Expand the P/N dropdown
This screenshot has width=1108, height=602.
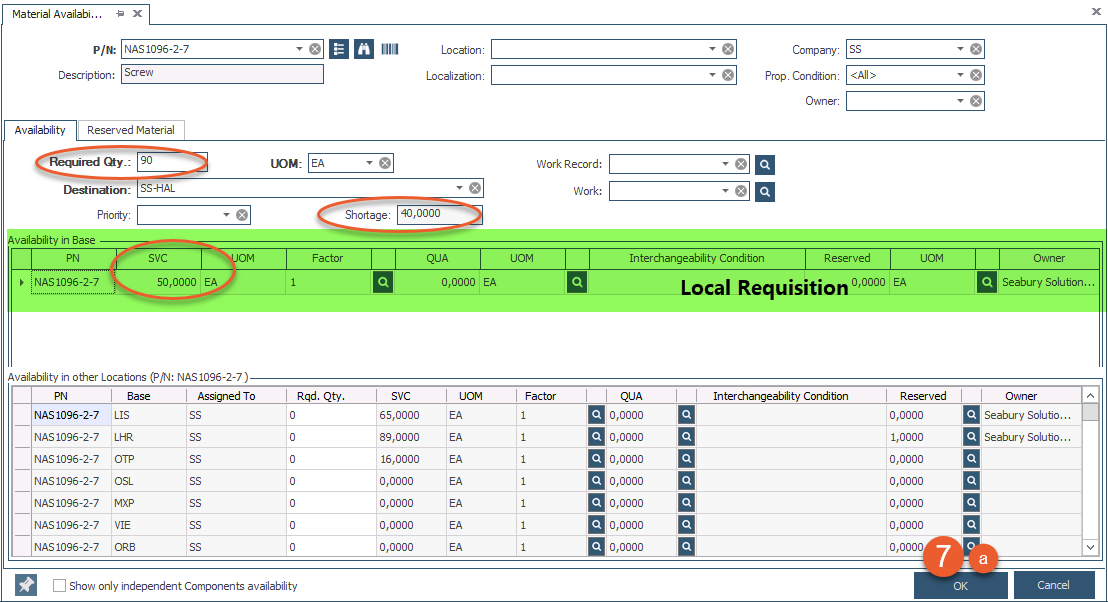tap(299, 49)
